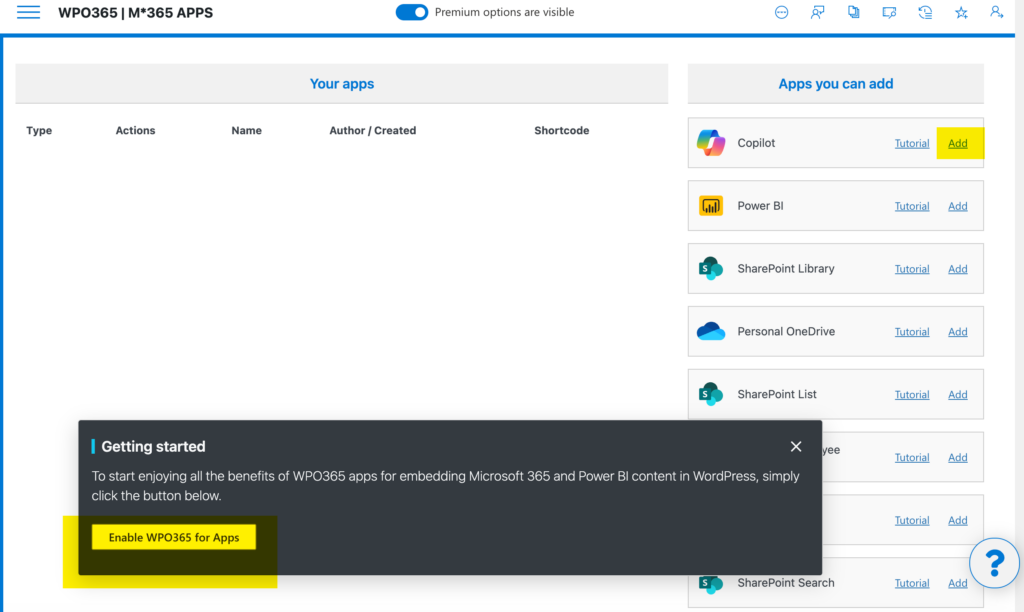
Task: Click the WPO365 | M*365 APPS title
Action: (135, 12)
